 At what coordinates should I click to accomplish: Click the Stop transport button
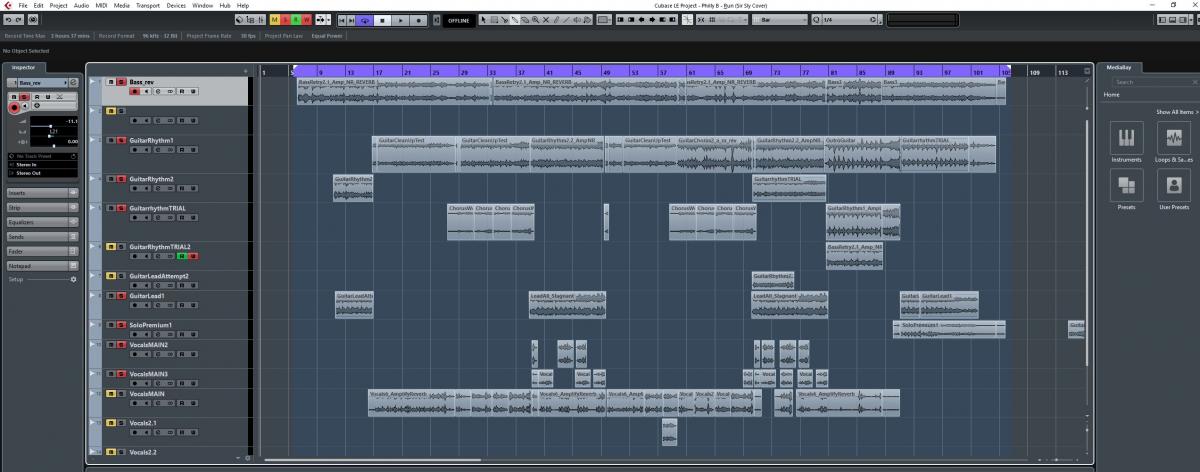[x=383, y=20]
